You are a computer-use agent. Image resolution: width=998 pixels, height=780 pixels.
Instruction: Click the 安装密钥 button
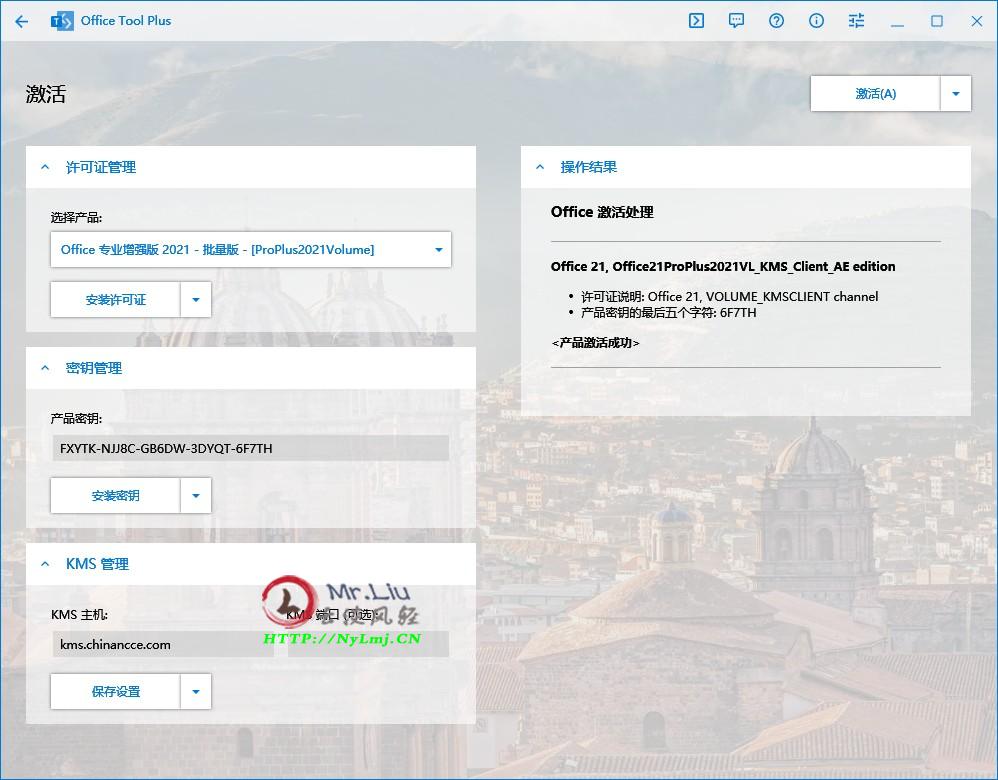115,495
